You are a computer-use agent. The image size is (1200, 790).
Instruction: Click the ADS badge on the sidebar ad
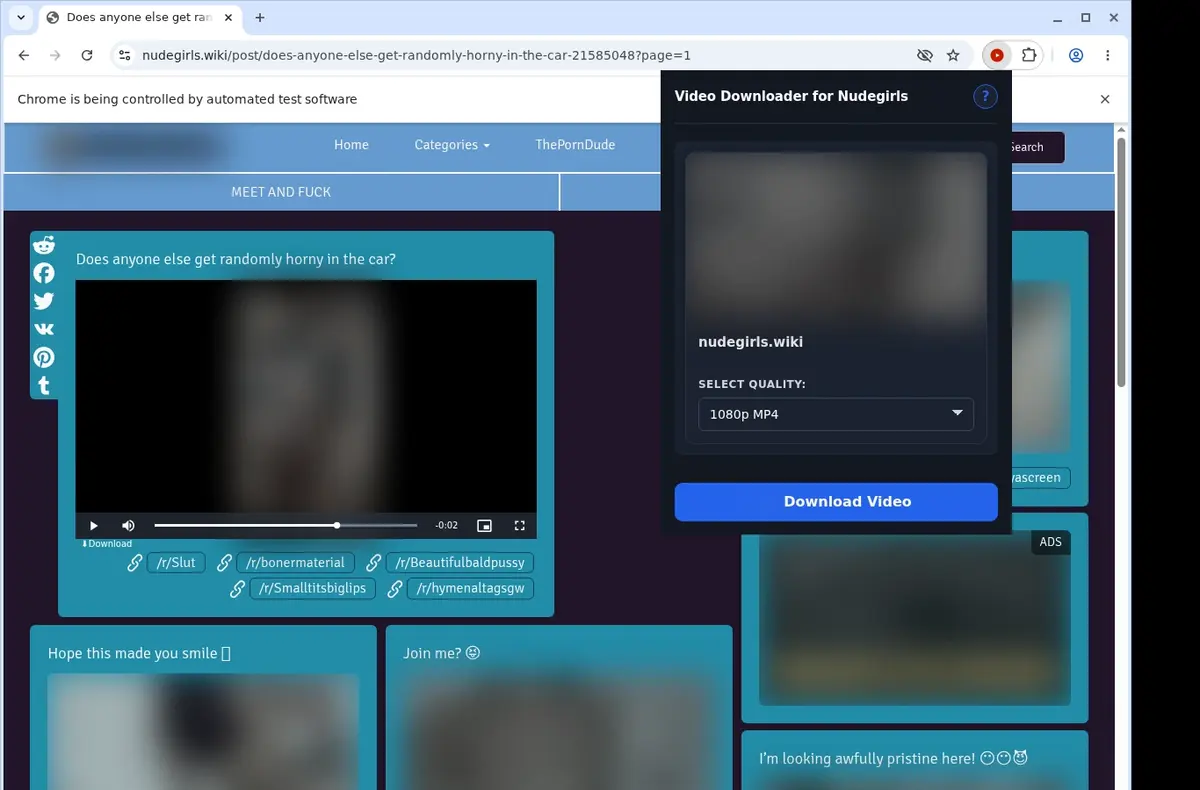(1051, 542)
